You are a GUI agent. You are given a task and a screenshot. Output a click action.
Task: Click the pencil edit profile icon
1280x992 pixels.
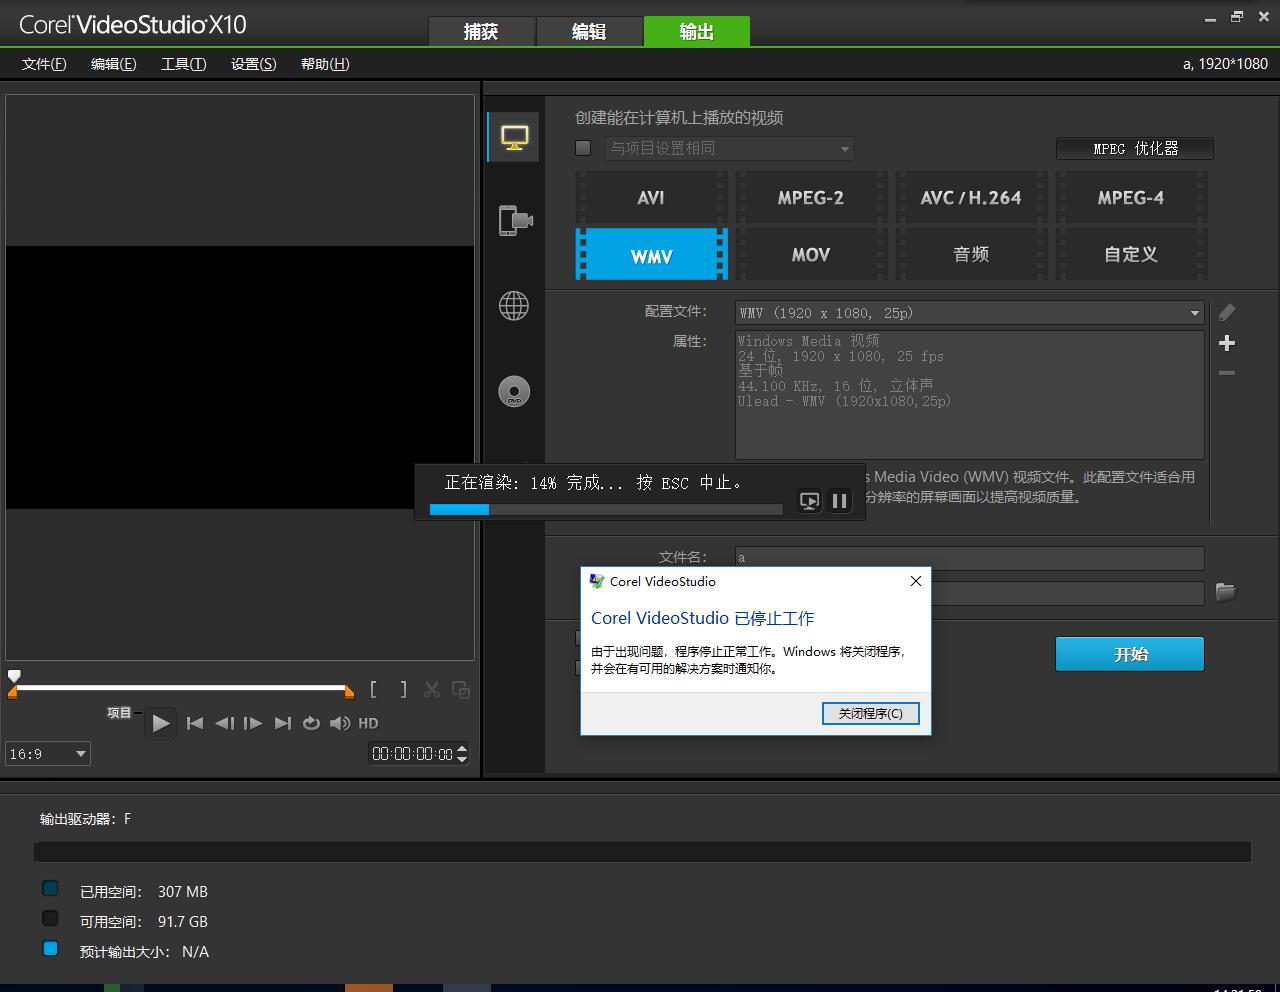[x=1227, y=313]
